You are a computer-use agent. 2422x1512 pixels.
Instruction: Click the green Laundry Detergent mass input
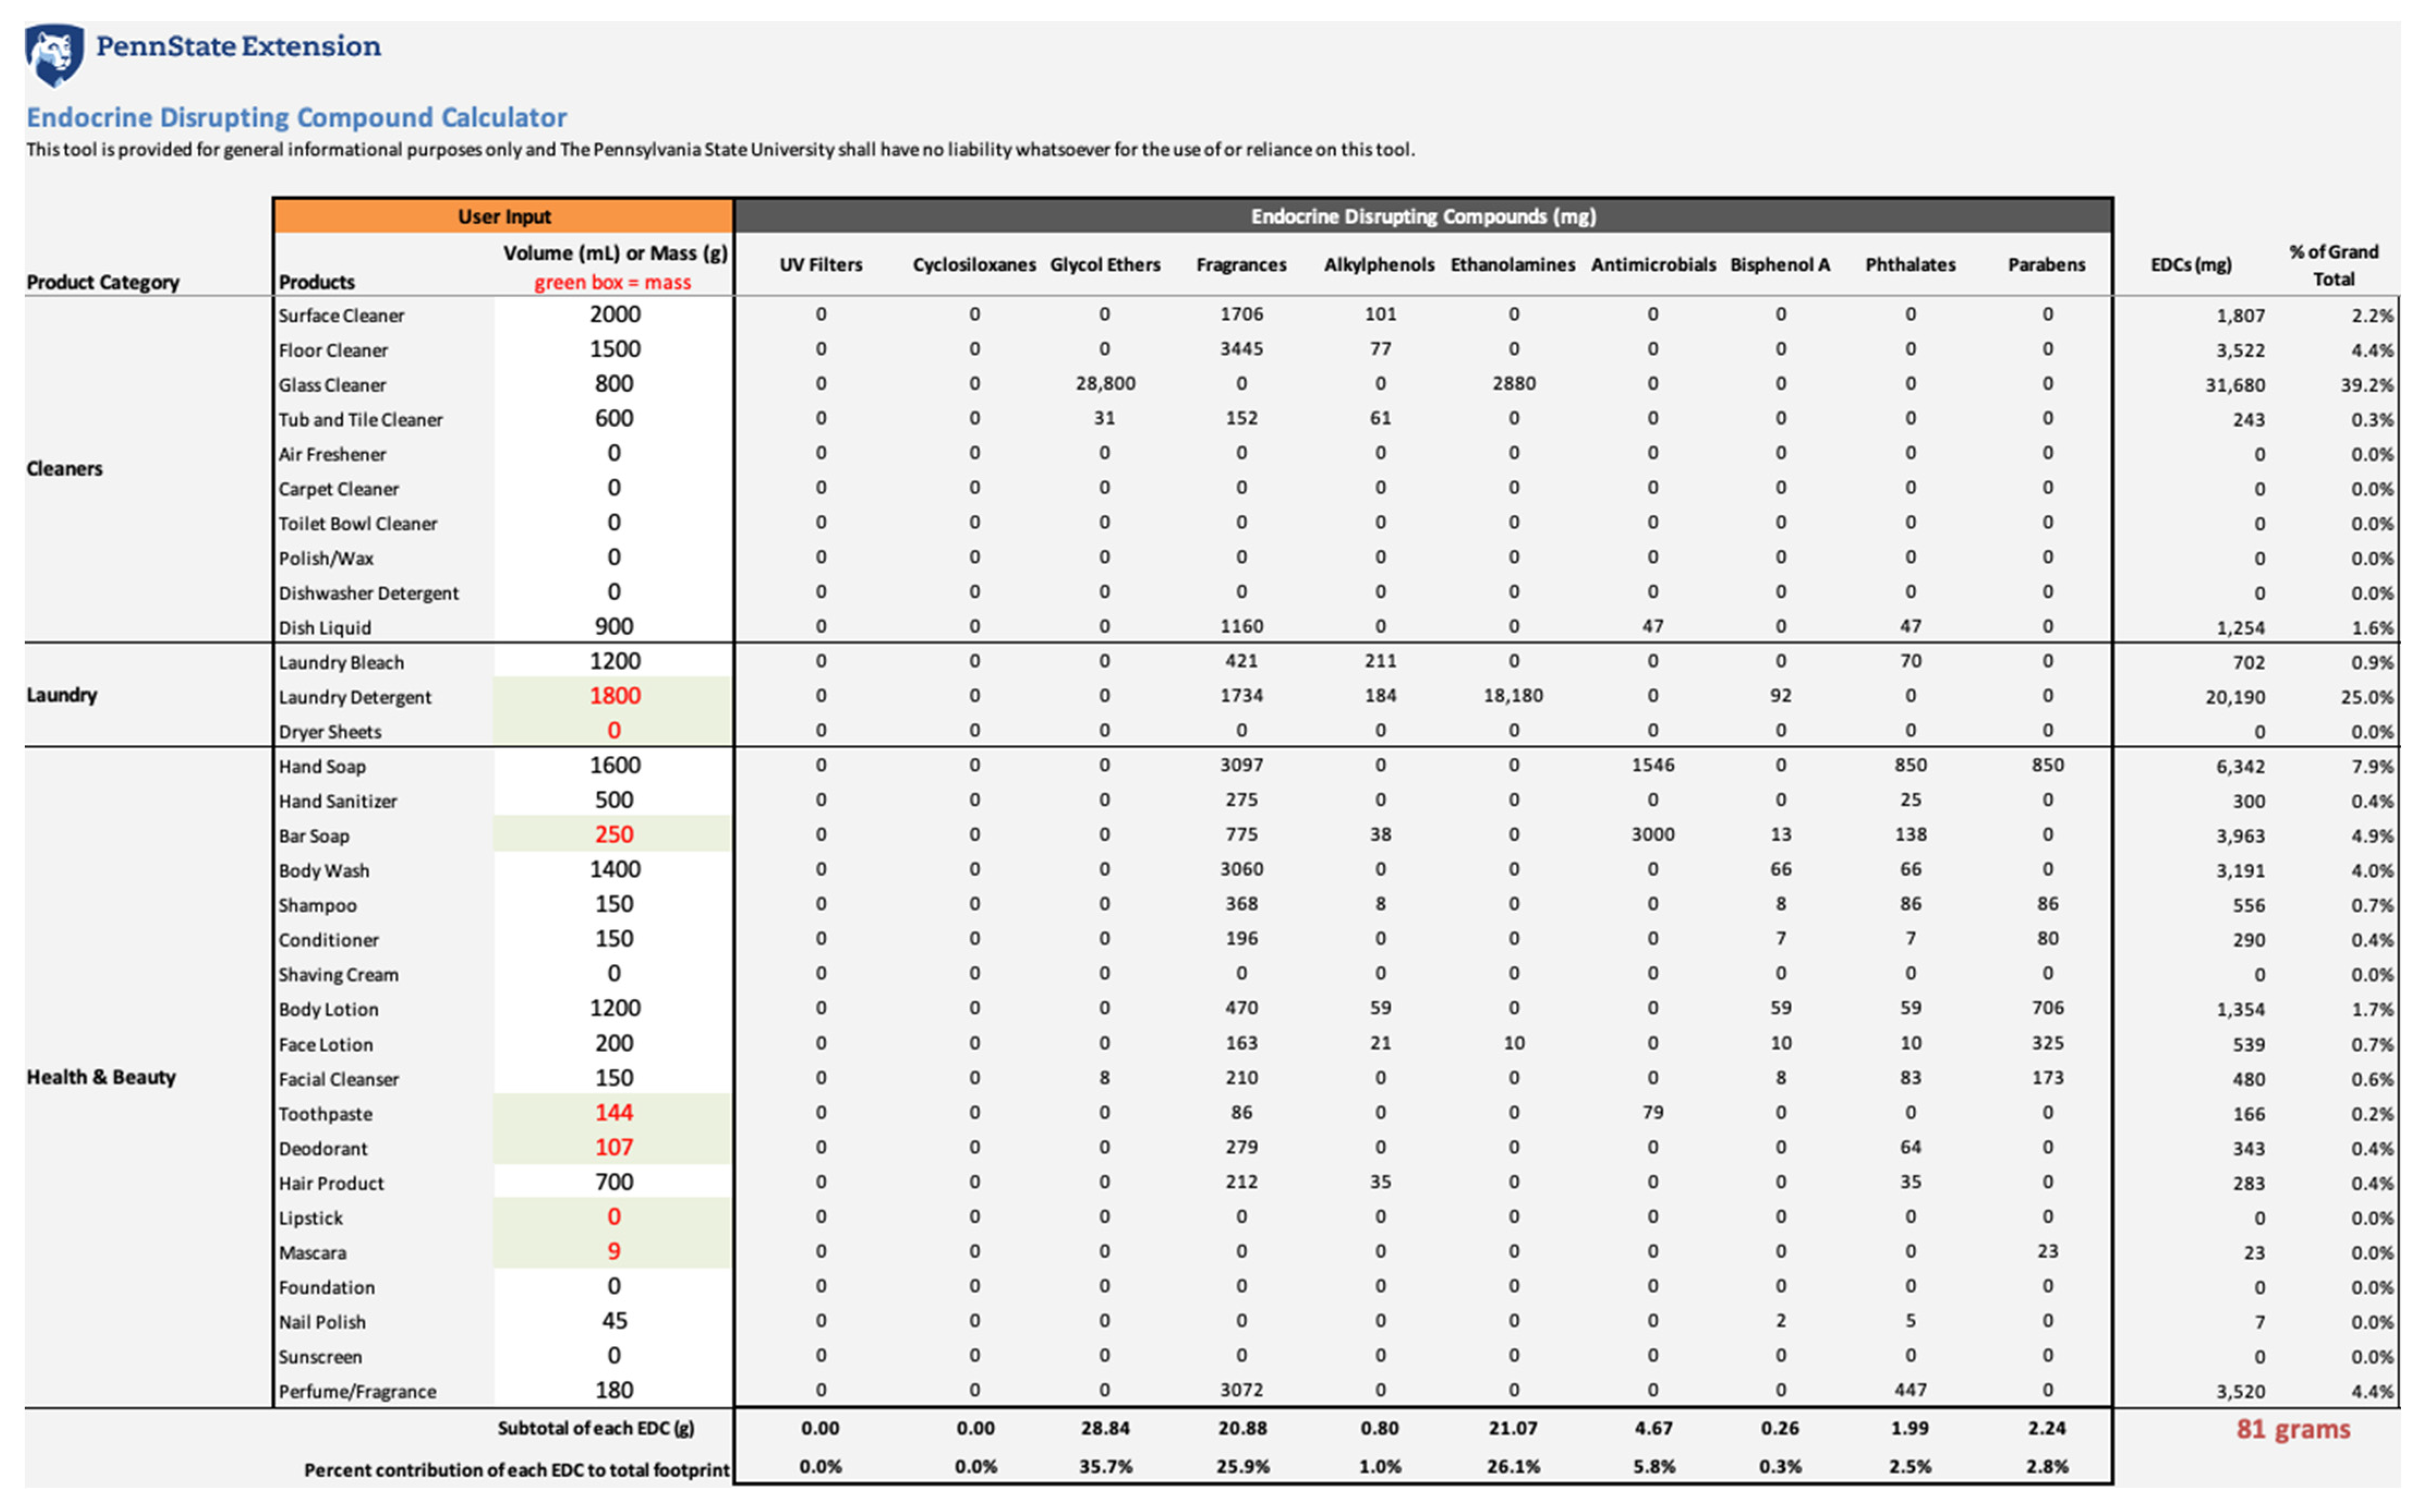click(614, 696)
